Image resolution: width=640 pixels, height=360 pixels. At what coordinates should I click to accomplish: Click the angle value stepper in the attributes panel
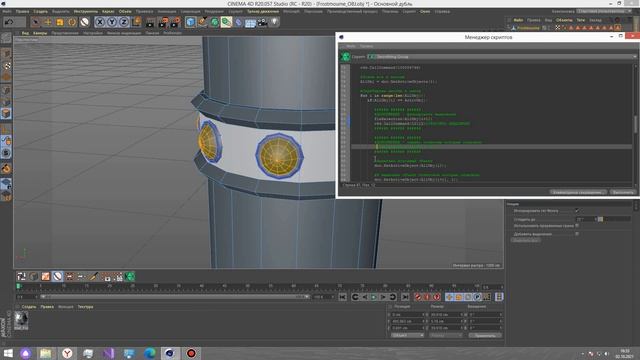596,219
